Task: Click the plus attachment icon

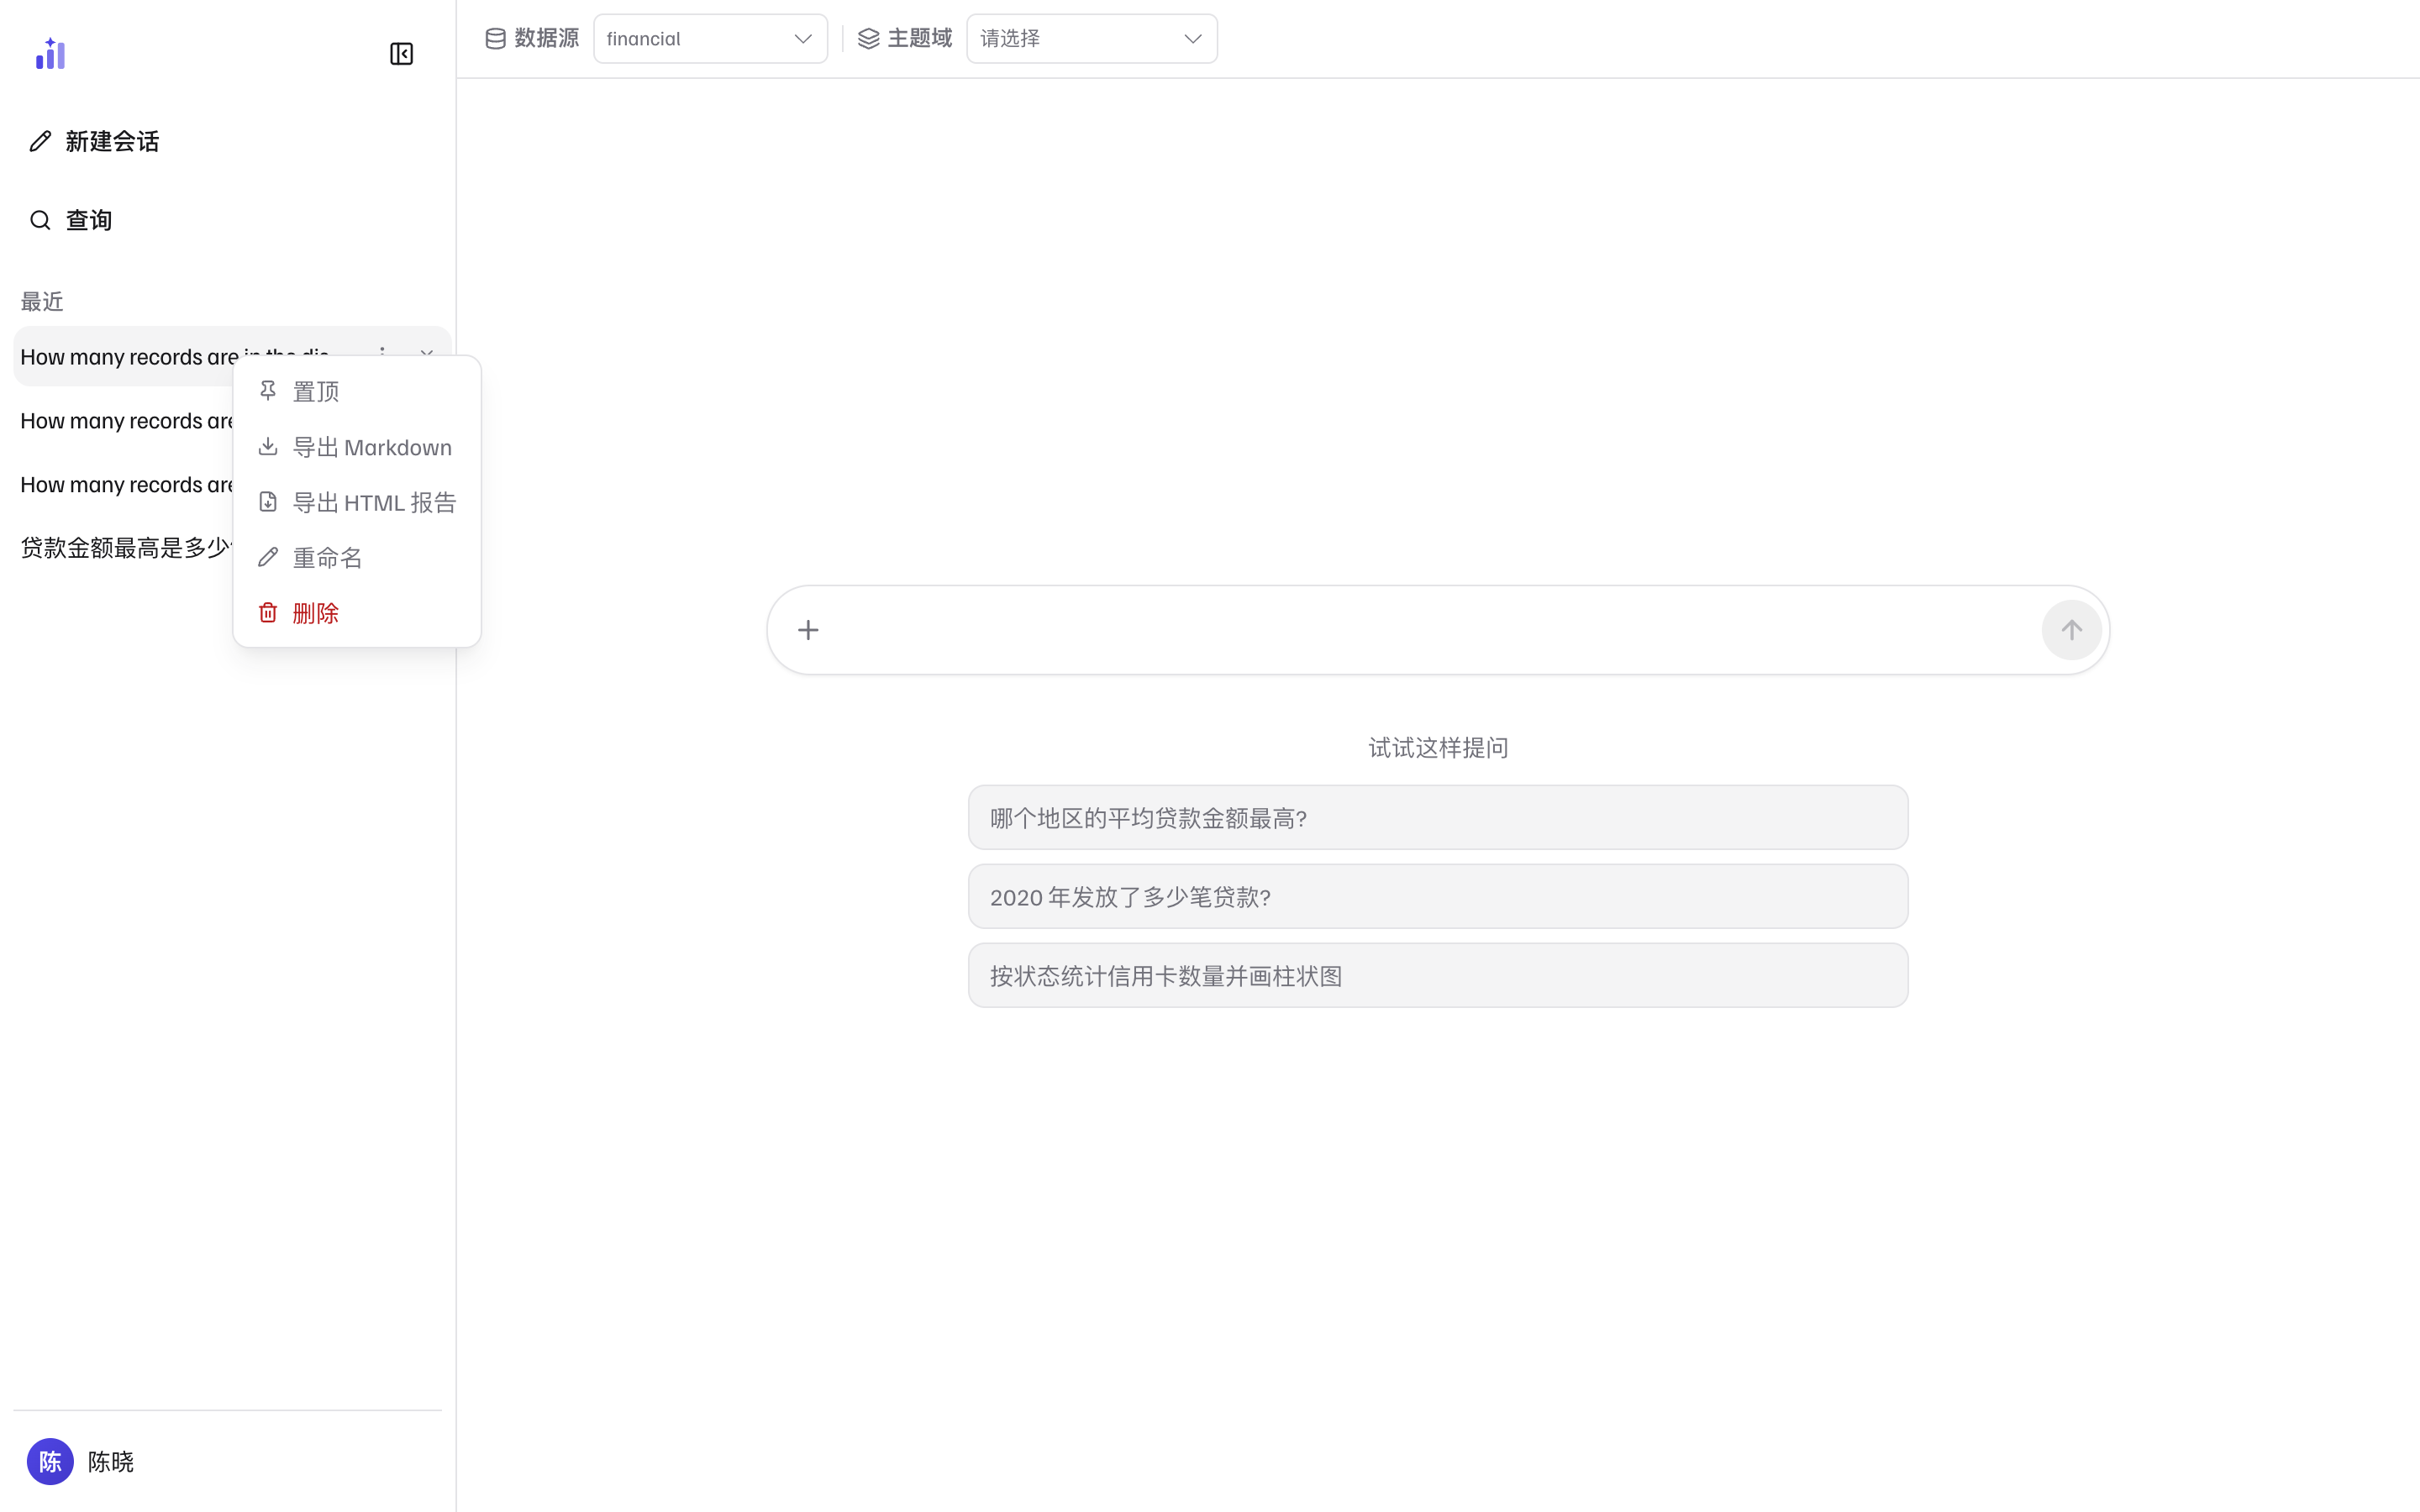Action: point(808,630)
